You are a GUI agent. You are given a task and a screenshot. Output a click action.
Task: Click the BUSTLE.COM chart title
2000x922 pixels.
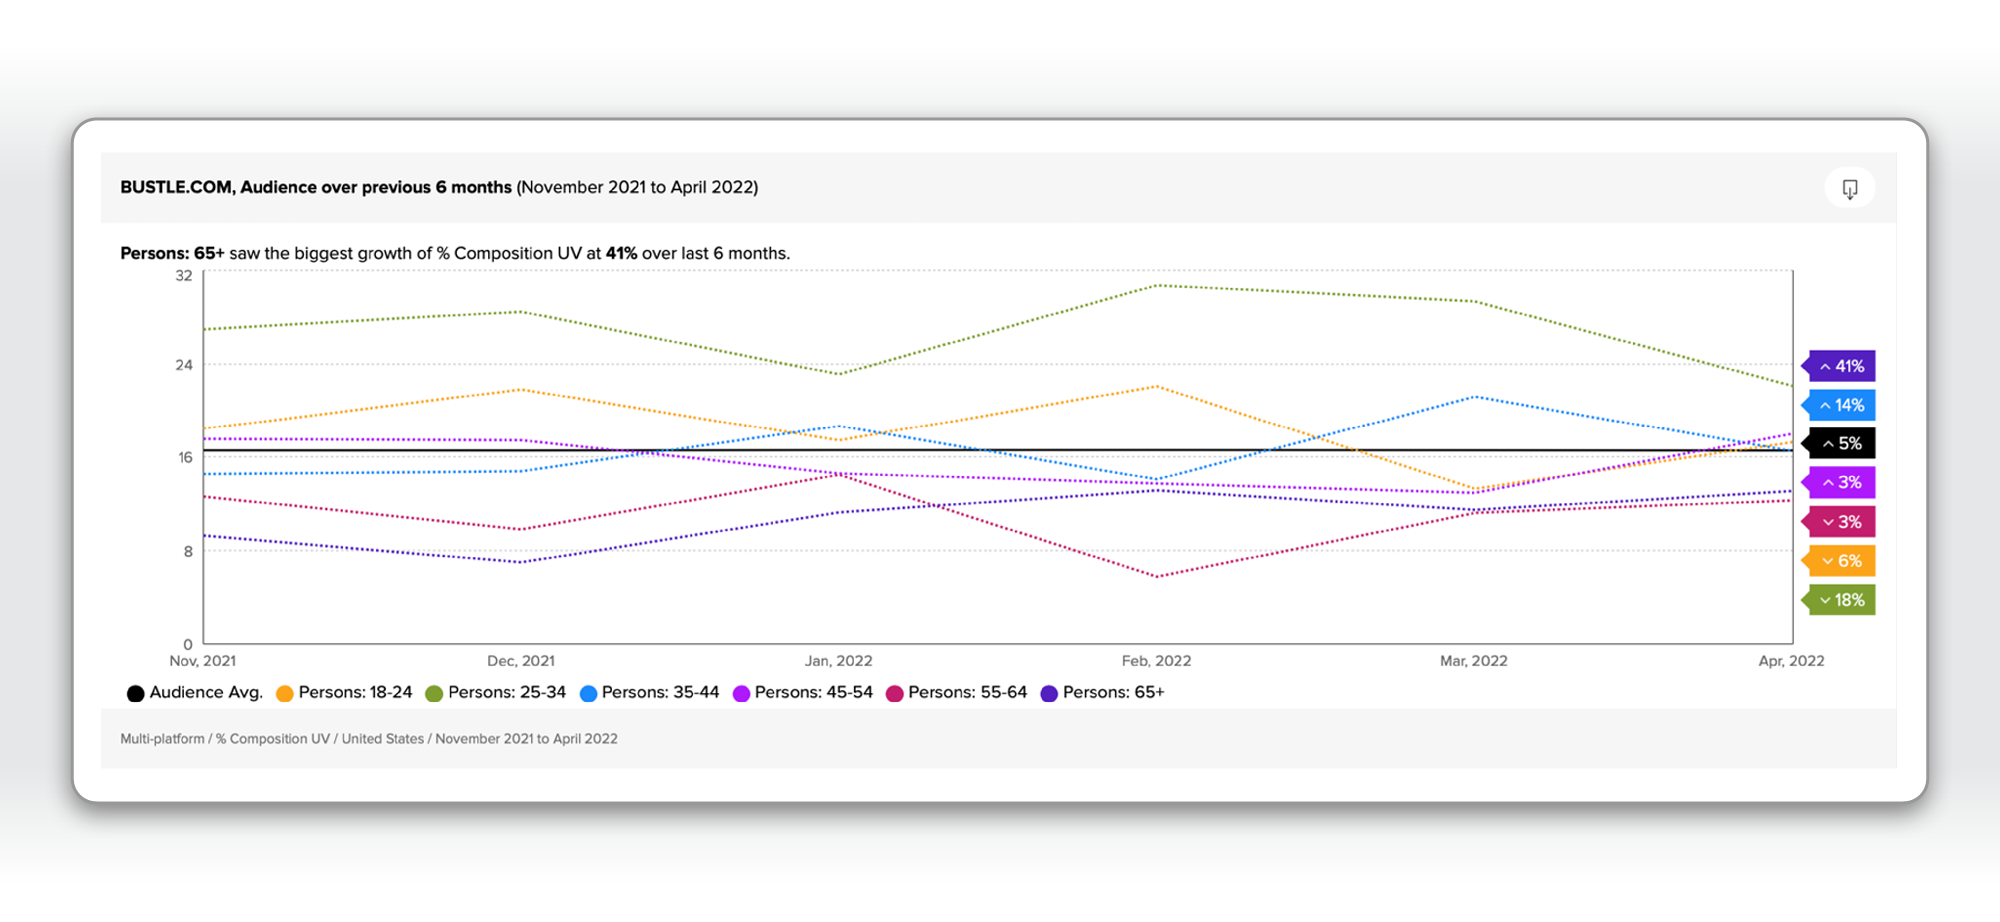point(439,187)
